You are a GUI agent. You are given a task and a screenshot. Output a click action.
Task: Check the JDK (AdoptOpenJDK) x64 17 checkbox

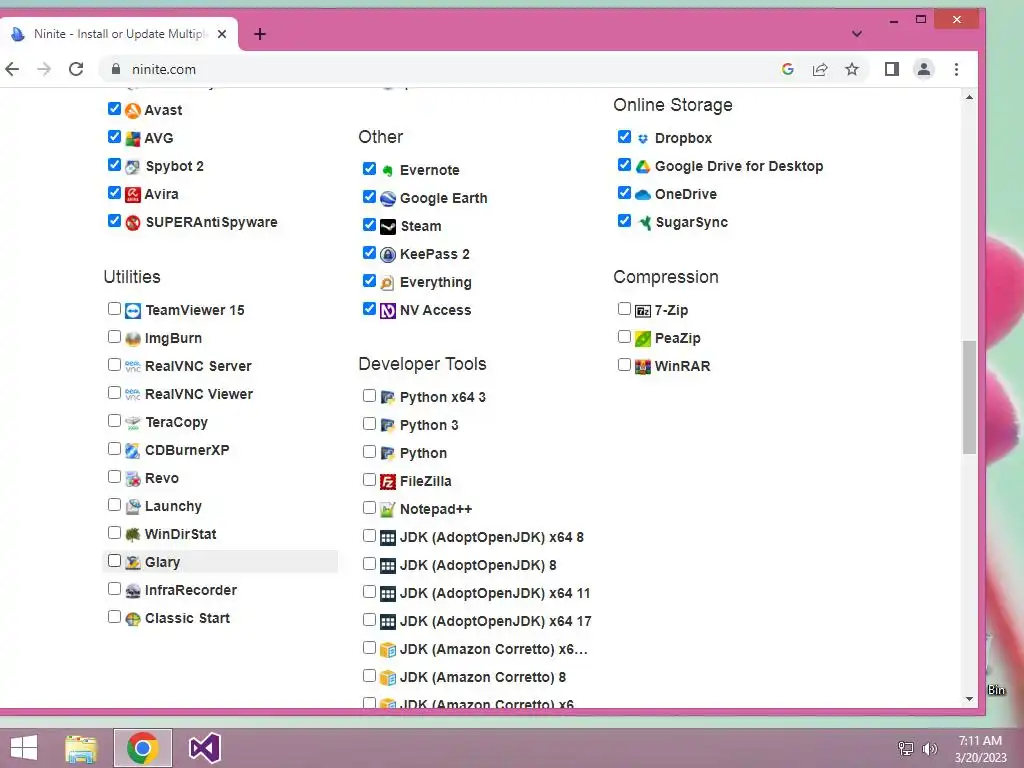[x=370, y=620]
